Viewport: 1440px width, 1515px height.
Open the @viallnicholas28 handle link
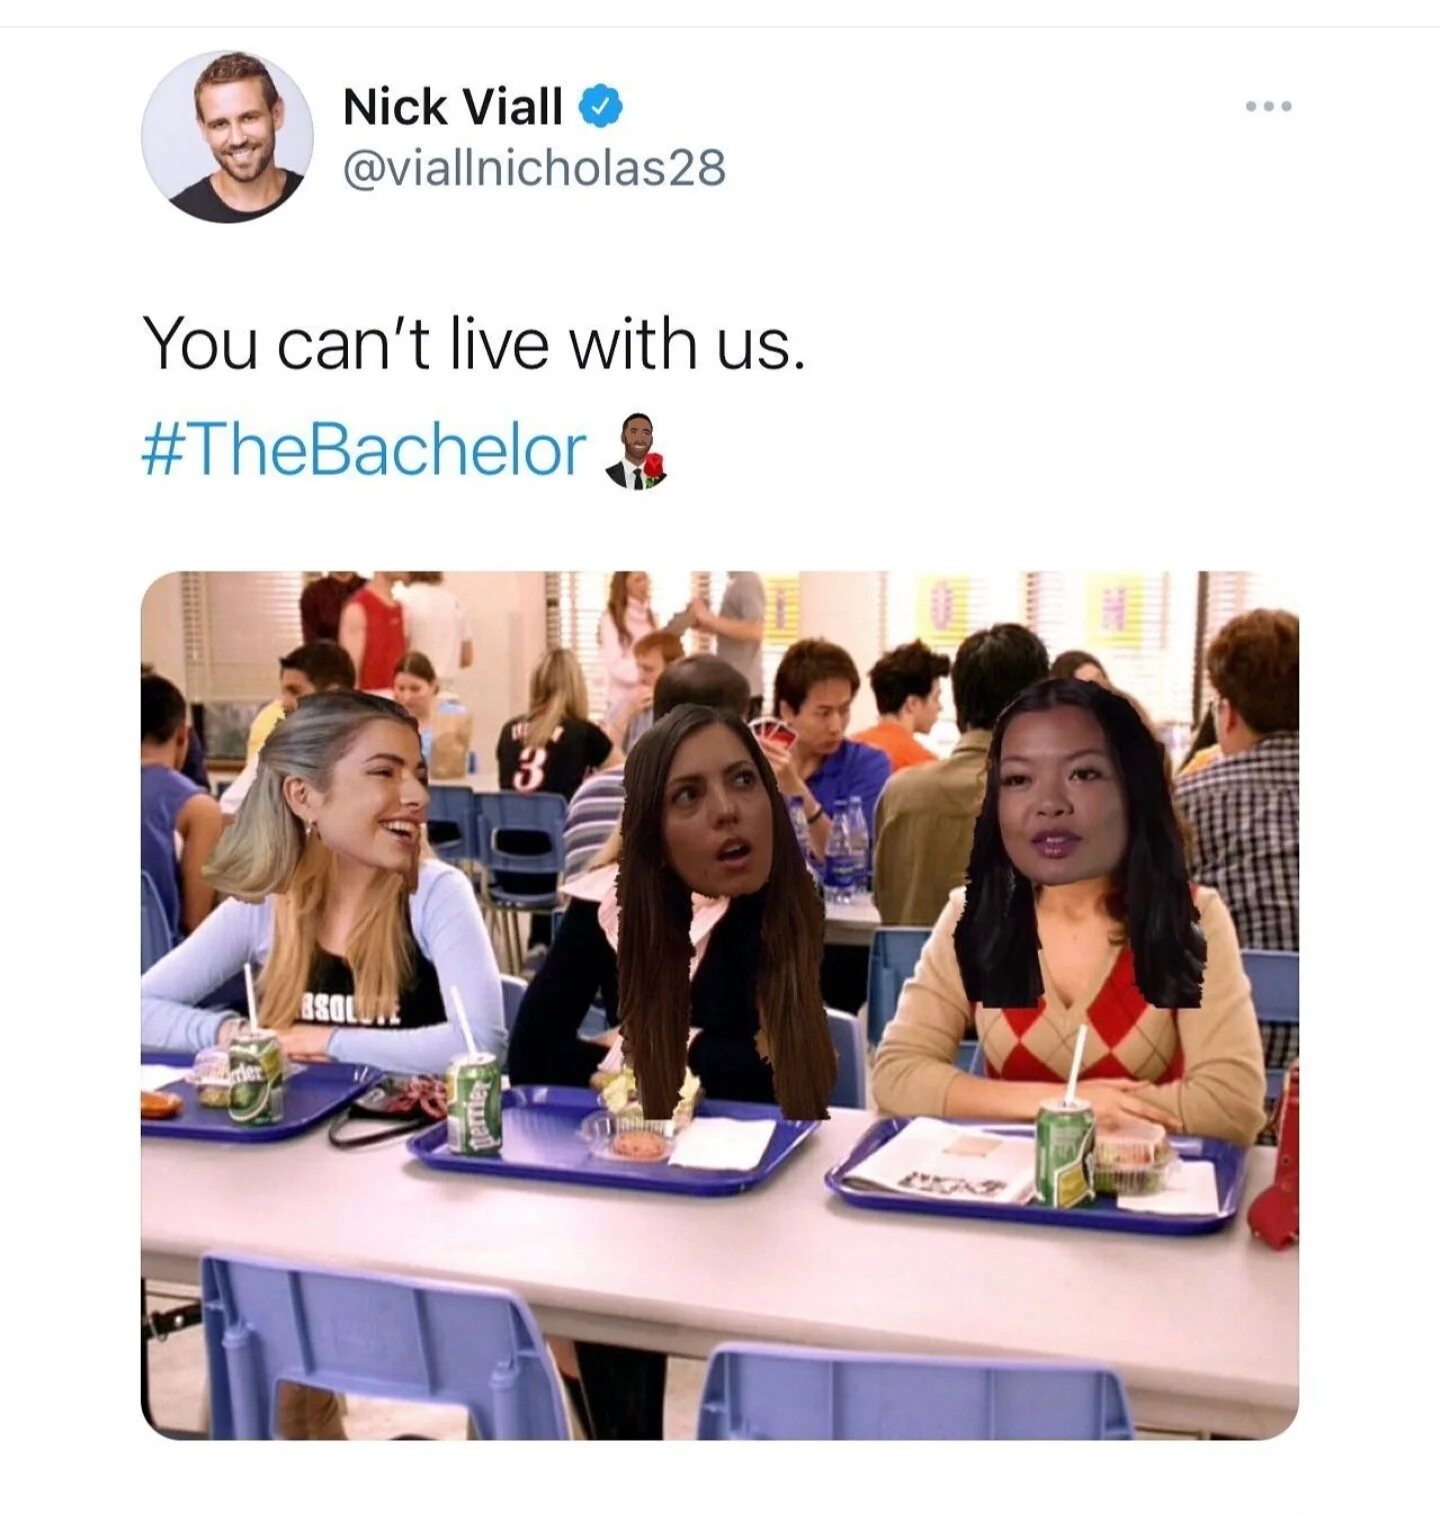pos(534,168)
